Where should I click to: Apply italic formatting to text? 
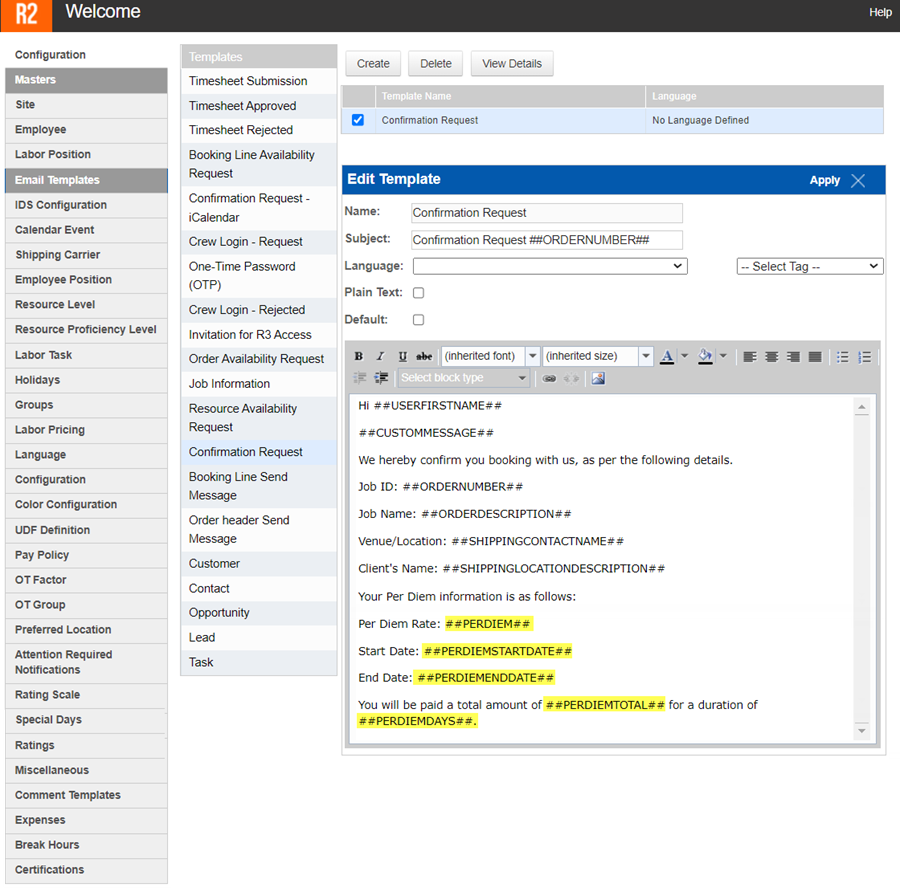tap(380, 357)
